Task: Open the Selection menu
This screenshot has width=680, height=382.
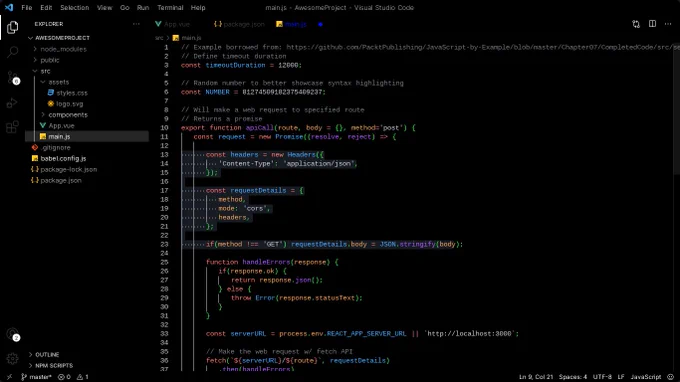Action: point(75,7)
